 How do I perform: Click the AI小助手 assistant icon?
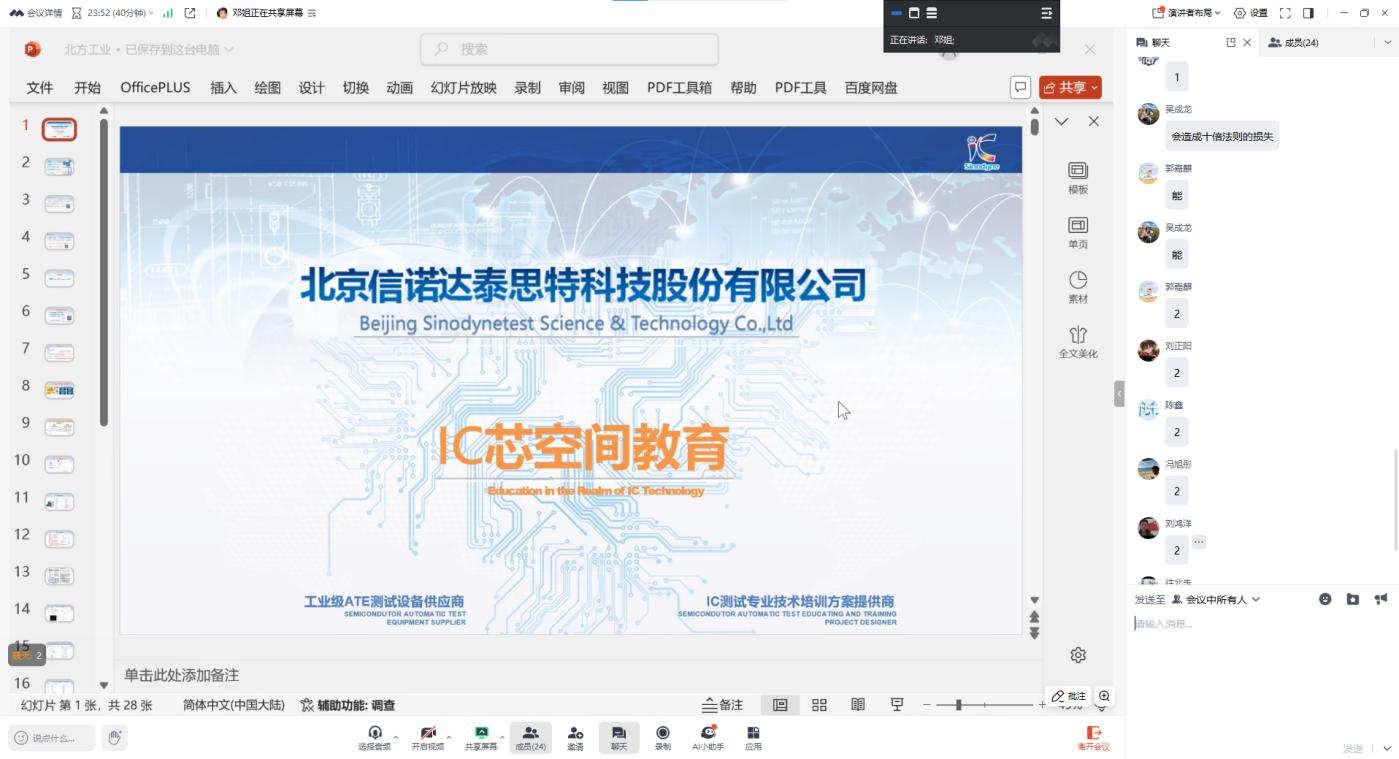708,738
